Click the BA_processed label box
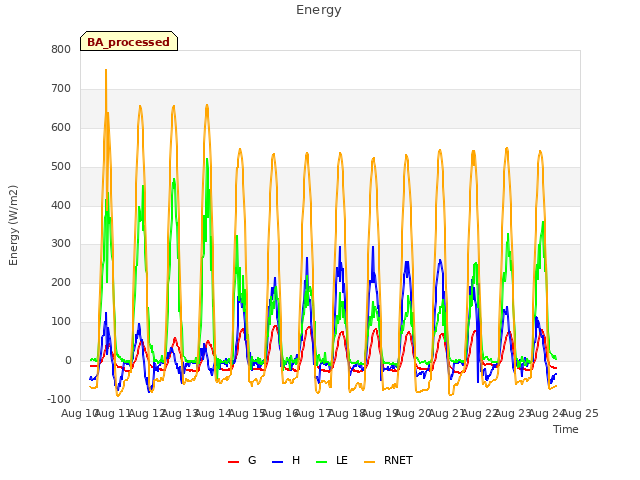640x480 pixels. [129, 41]
